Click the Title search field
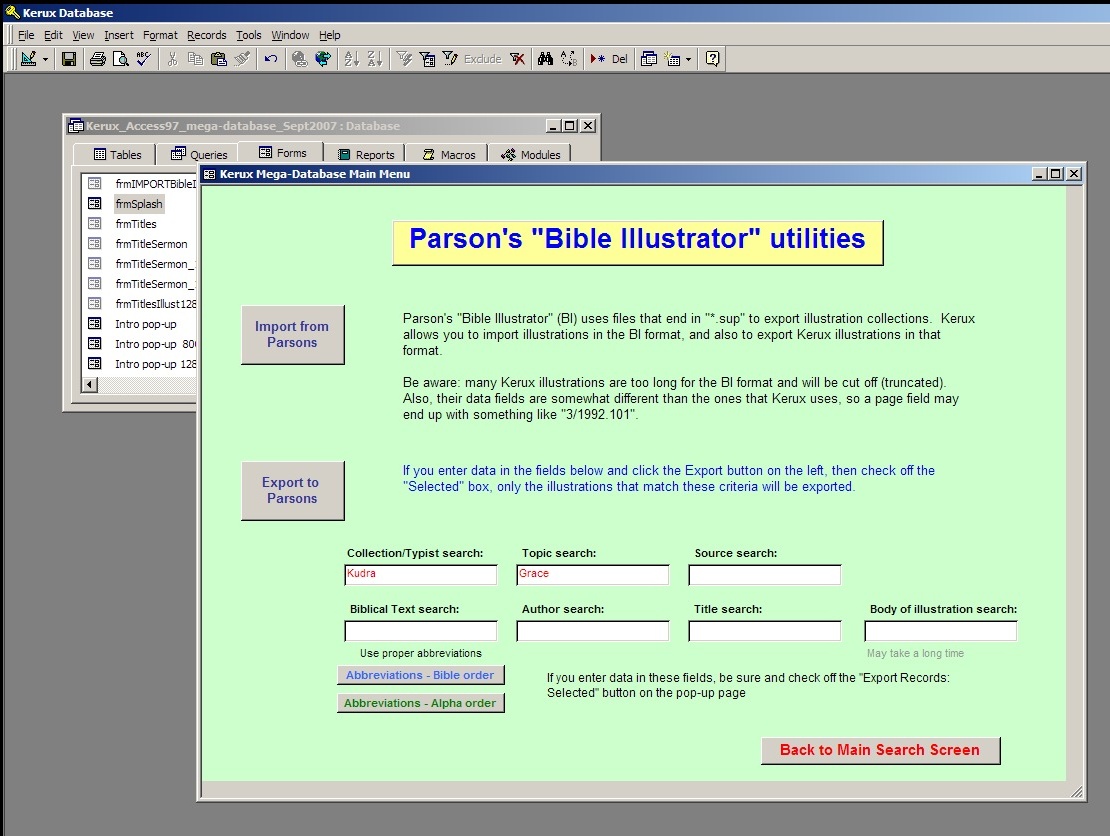This screenshot has height=836, width=1110. click(765, 631)
